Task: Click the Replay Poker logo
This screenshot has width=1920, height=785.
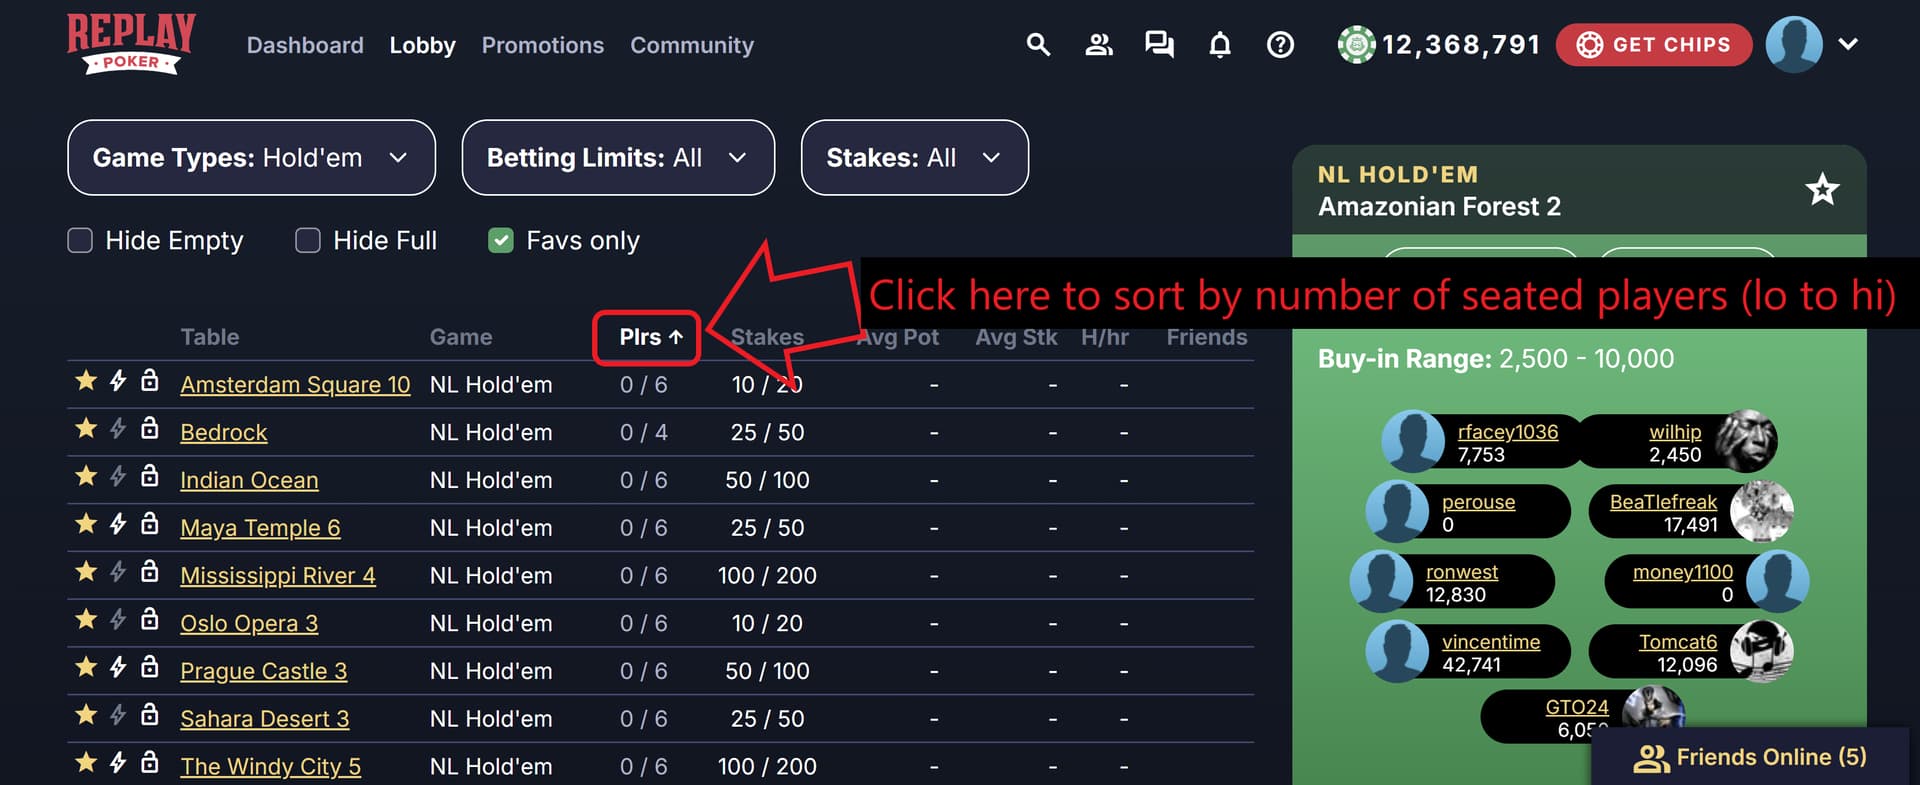Action: pos(131,44)
